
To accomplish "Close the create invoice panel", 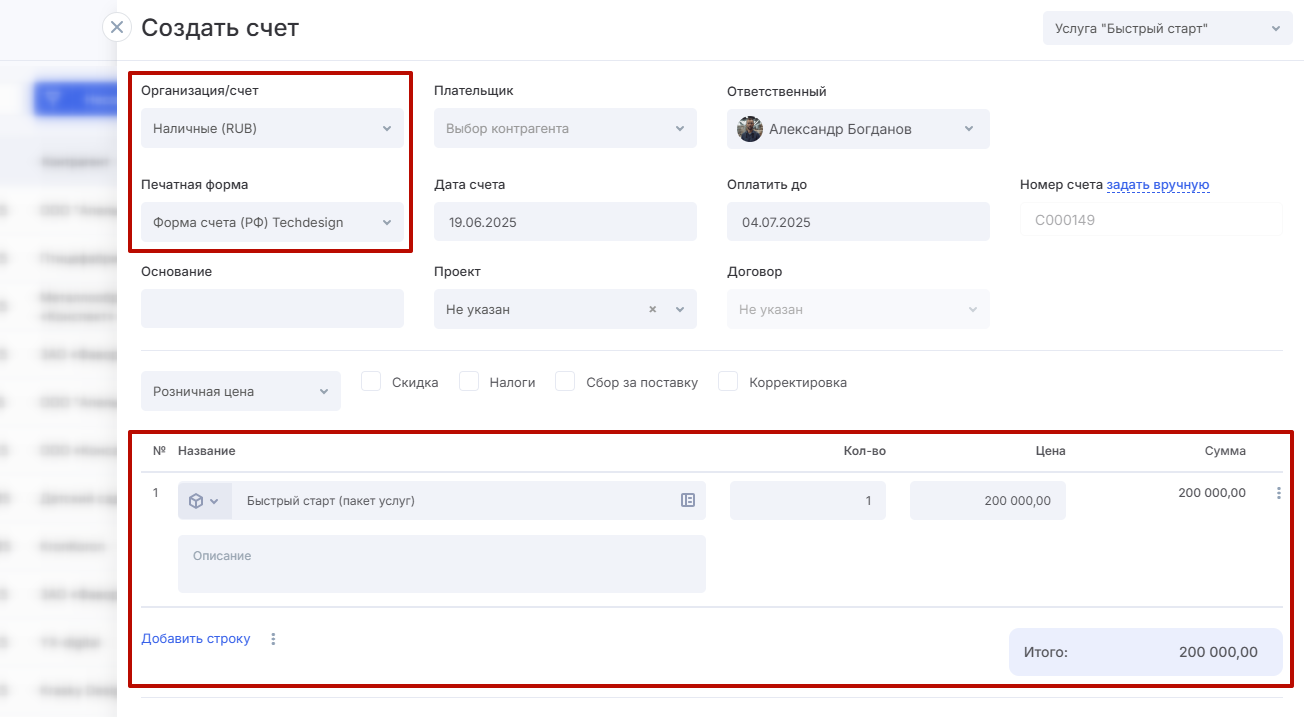I will point(117,27).
